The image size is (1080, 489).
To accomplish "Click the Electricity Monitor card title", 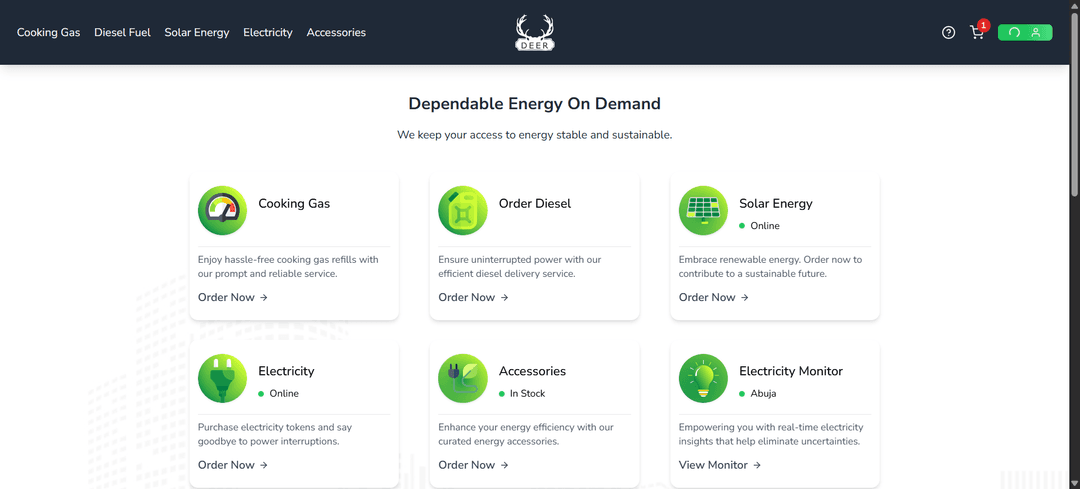I will (791, 371).
